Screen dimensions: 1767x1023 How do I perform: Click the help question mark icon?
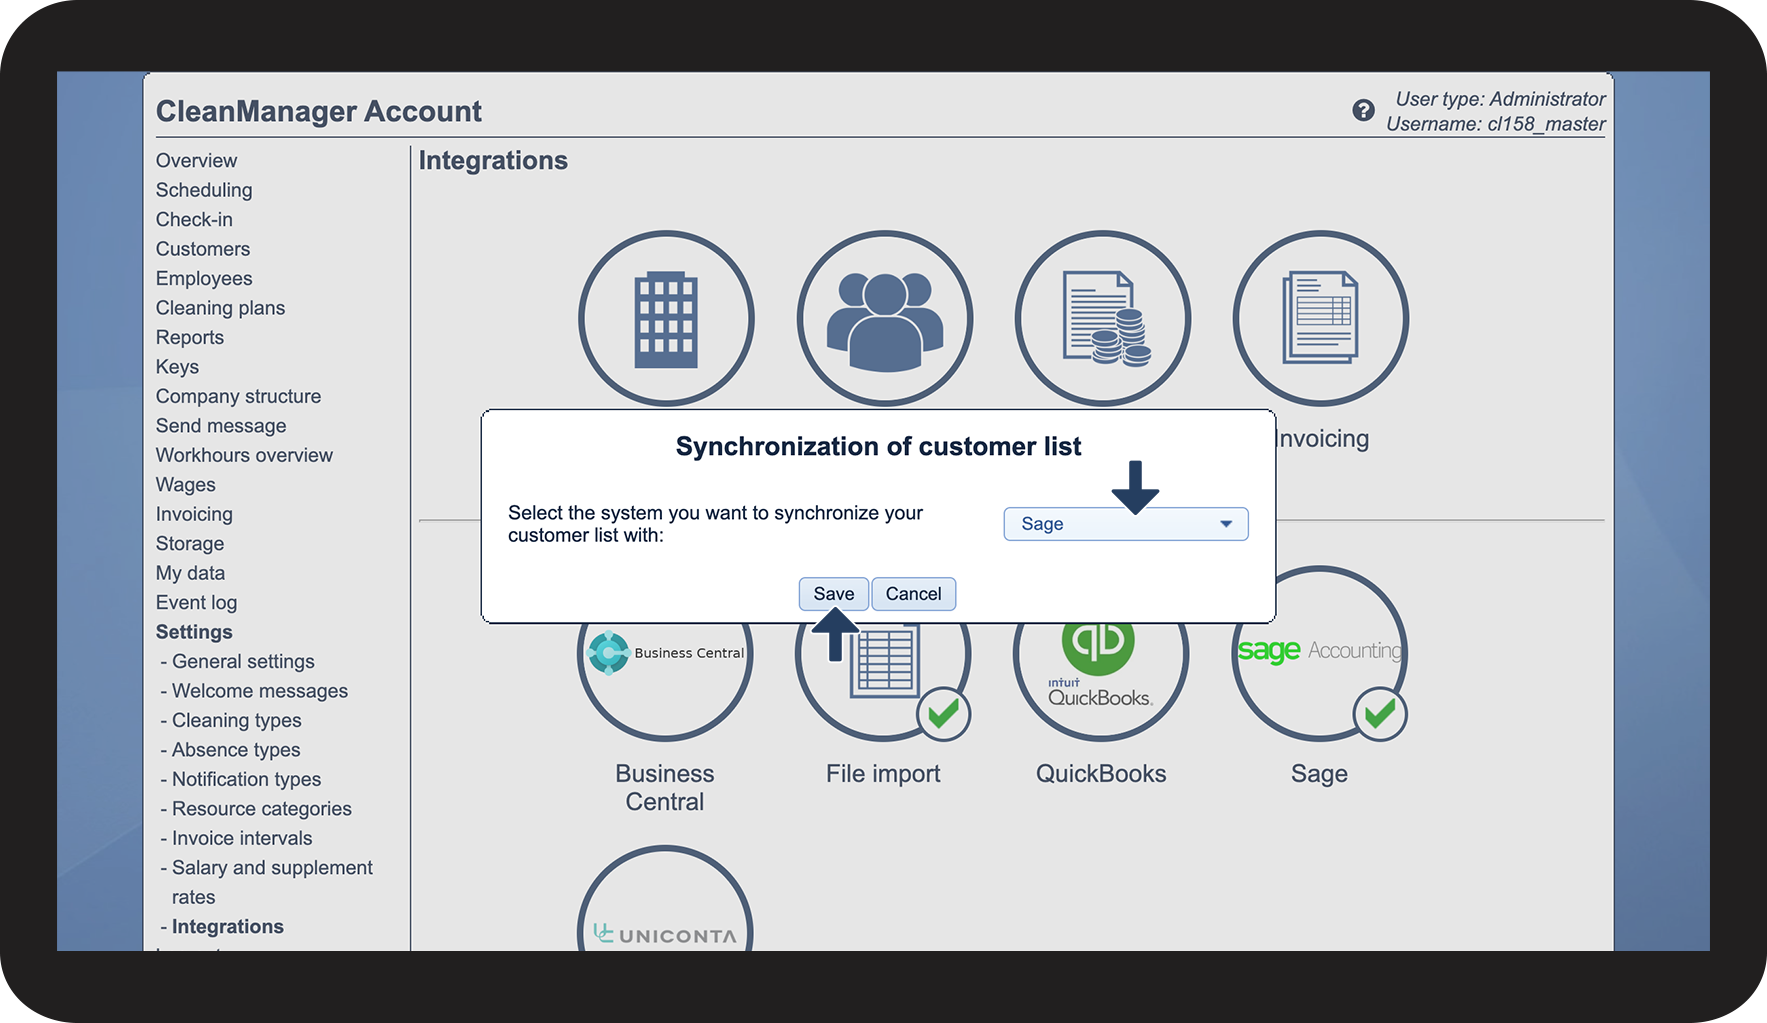pos(1363,110)
